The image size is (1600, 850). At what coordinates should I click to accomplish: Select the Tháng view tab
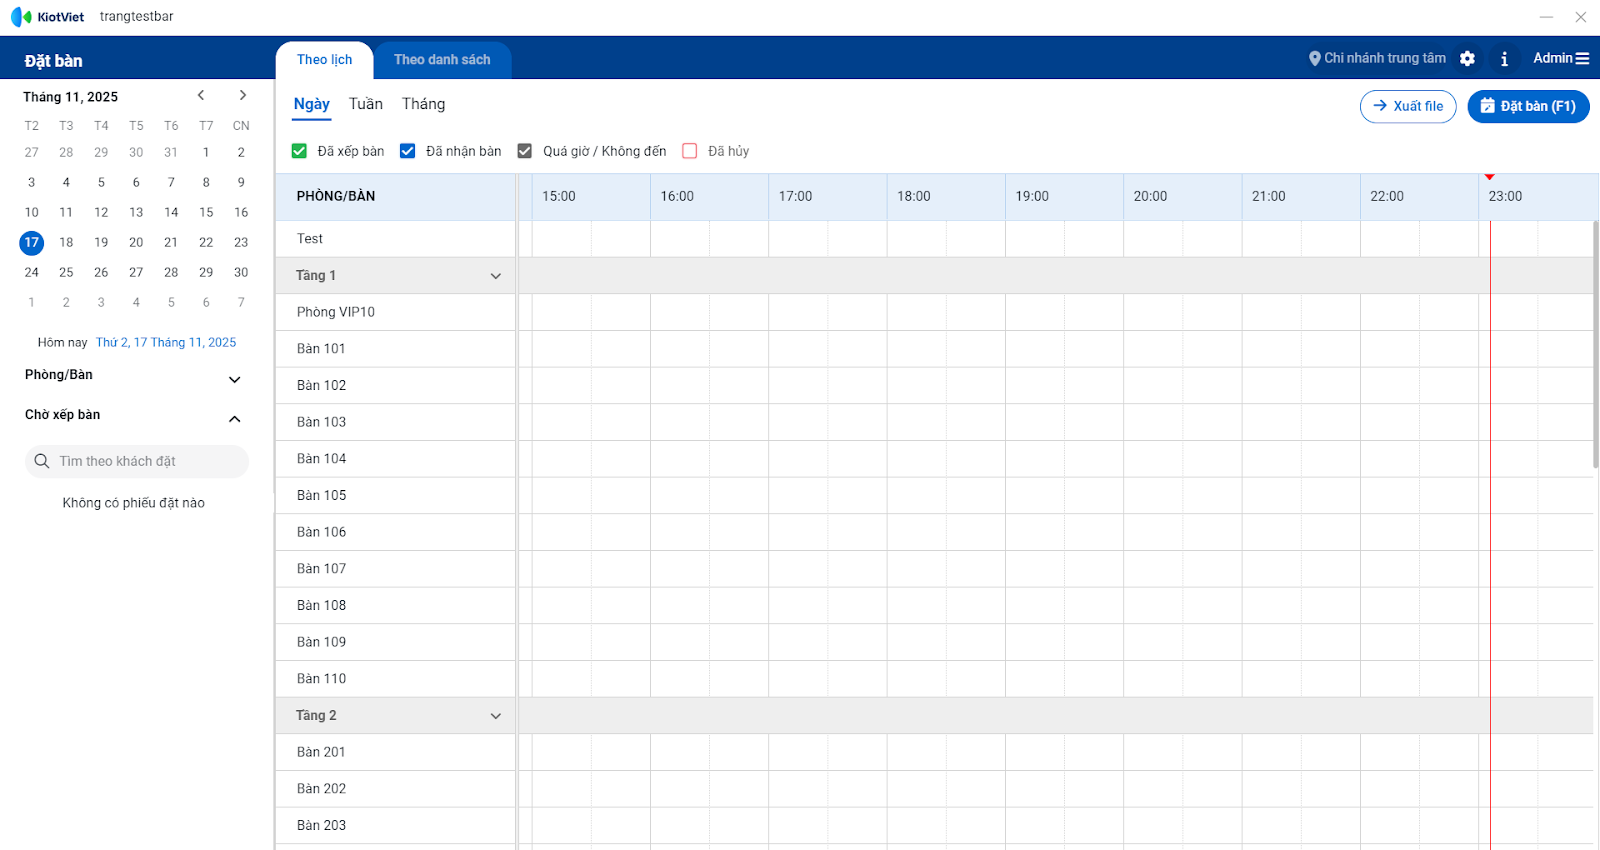tap(423, 104)
